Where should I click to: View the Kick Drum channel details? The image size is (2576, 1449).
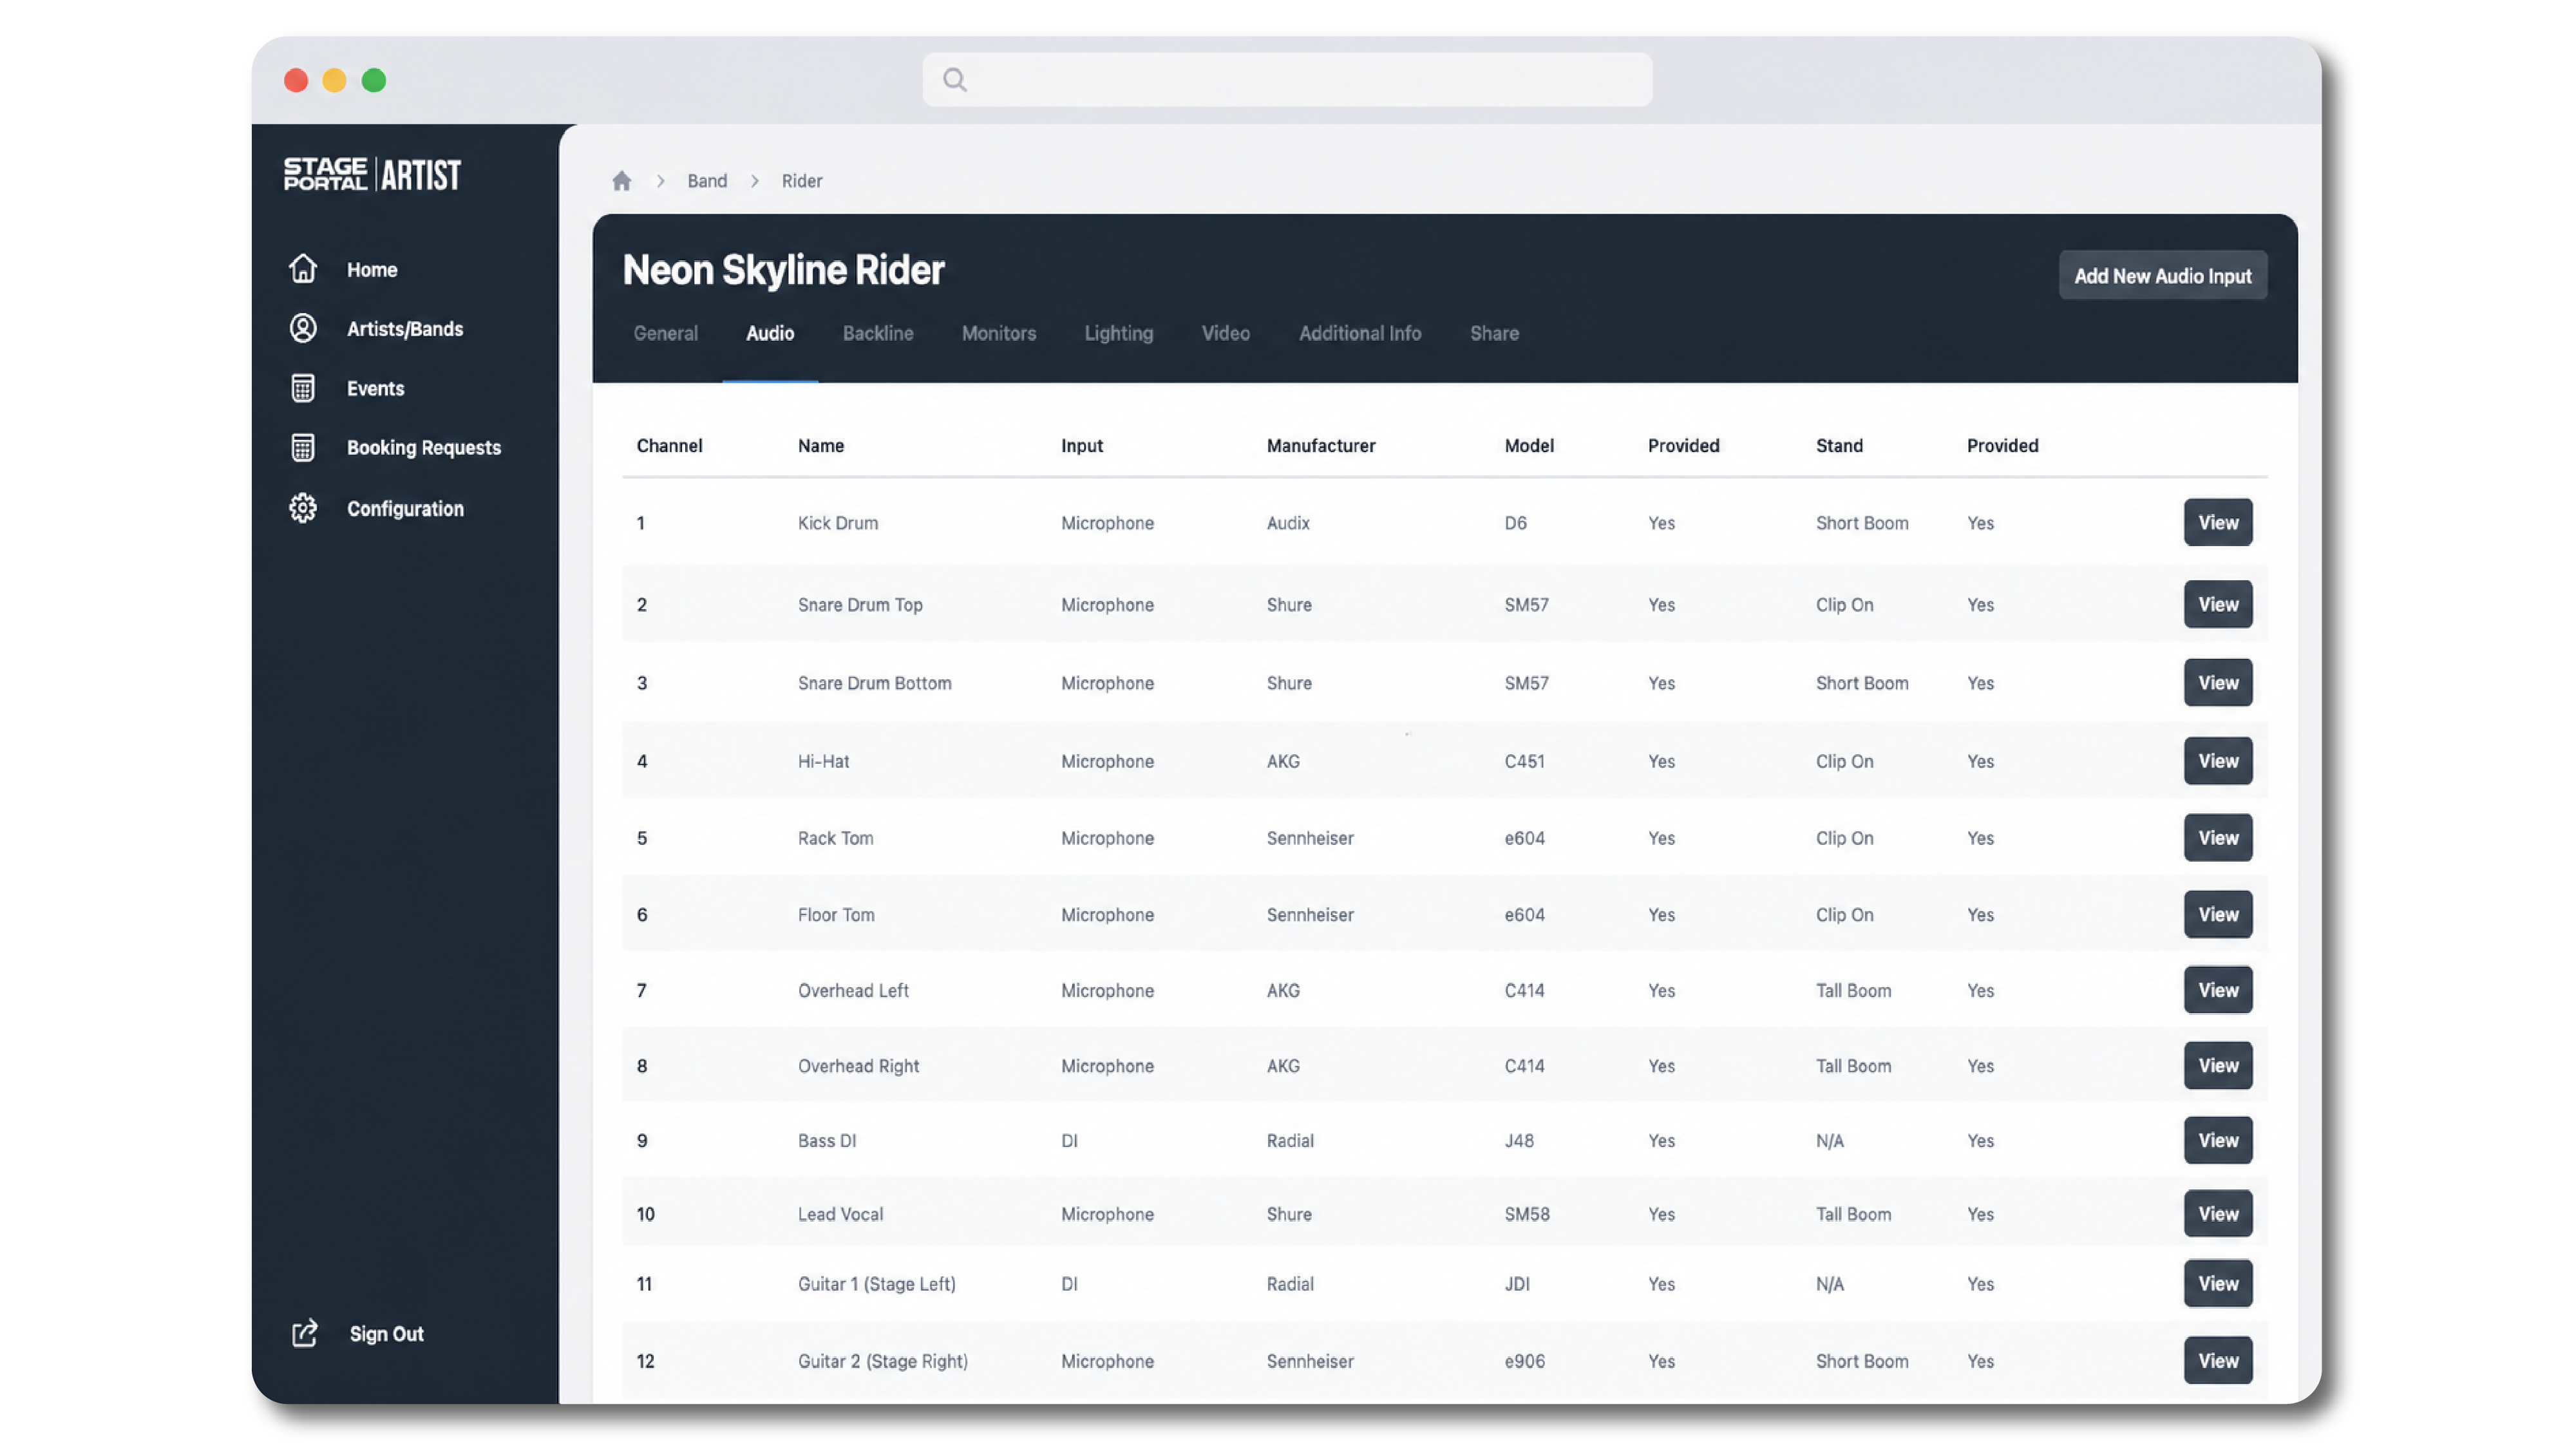click(2218, 522)
